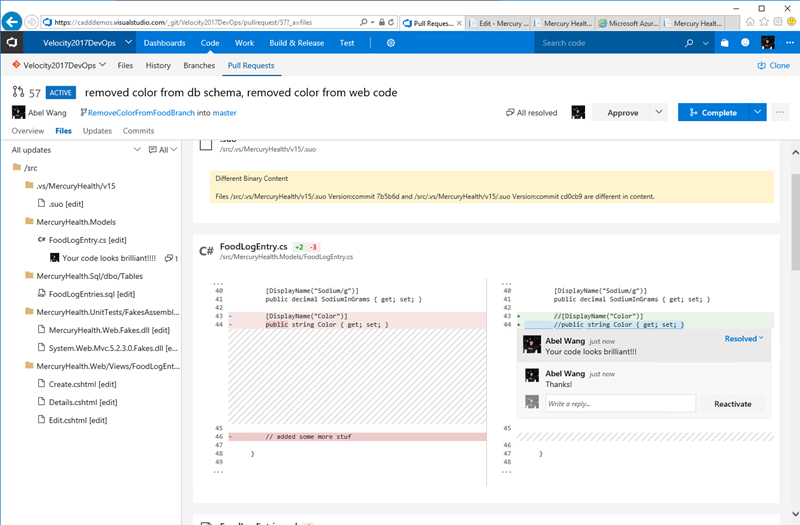Refresh the page with the reload icon
800x525 pixels.
[391, 22]
